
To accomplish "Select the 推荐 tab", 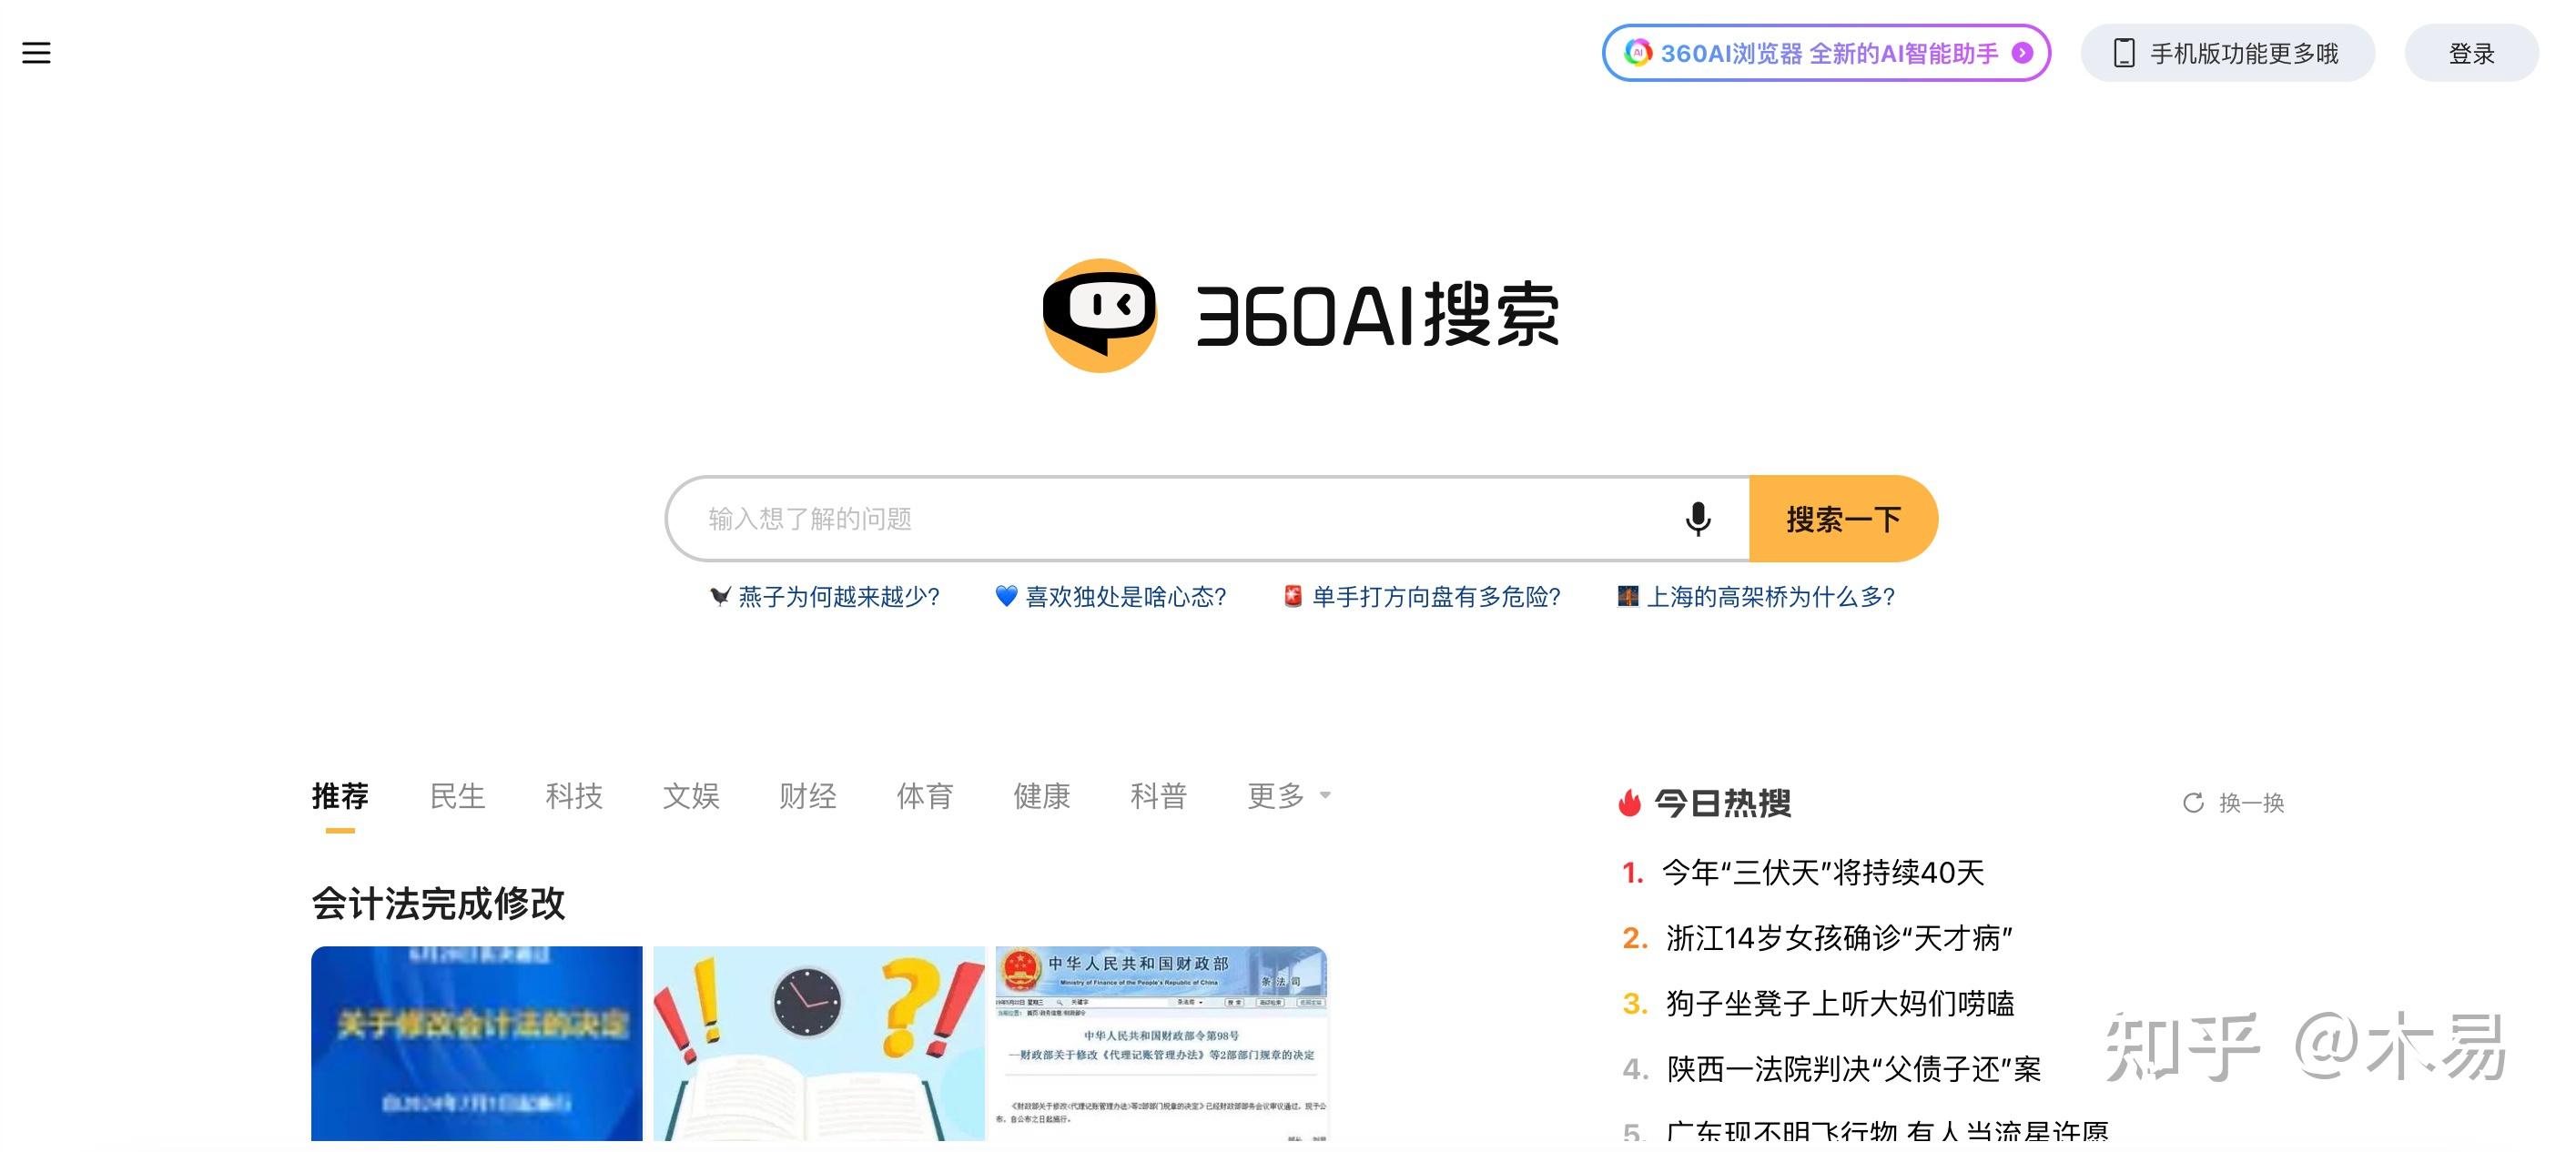I will (x=340, y=796).
